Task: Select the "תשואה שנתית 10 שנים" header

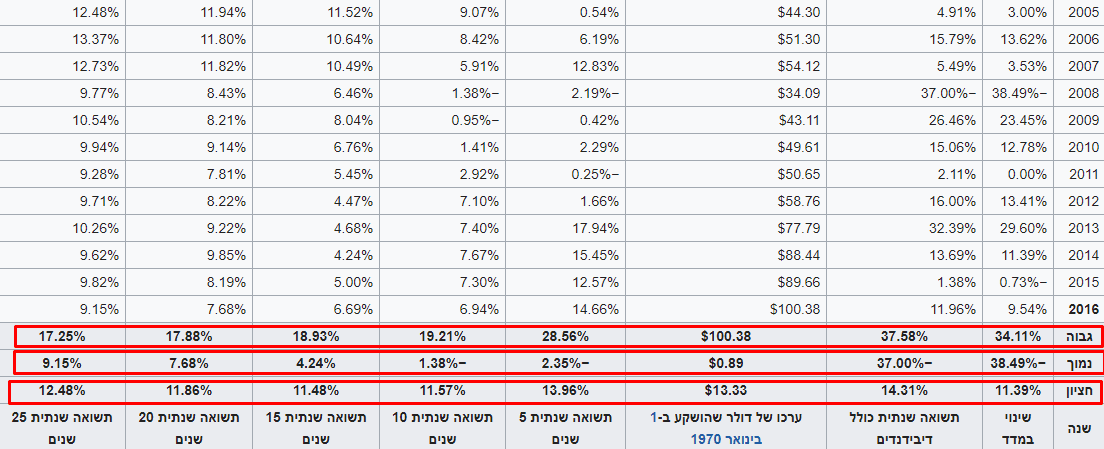Action: tap(441, 428)
